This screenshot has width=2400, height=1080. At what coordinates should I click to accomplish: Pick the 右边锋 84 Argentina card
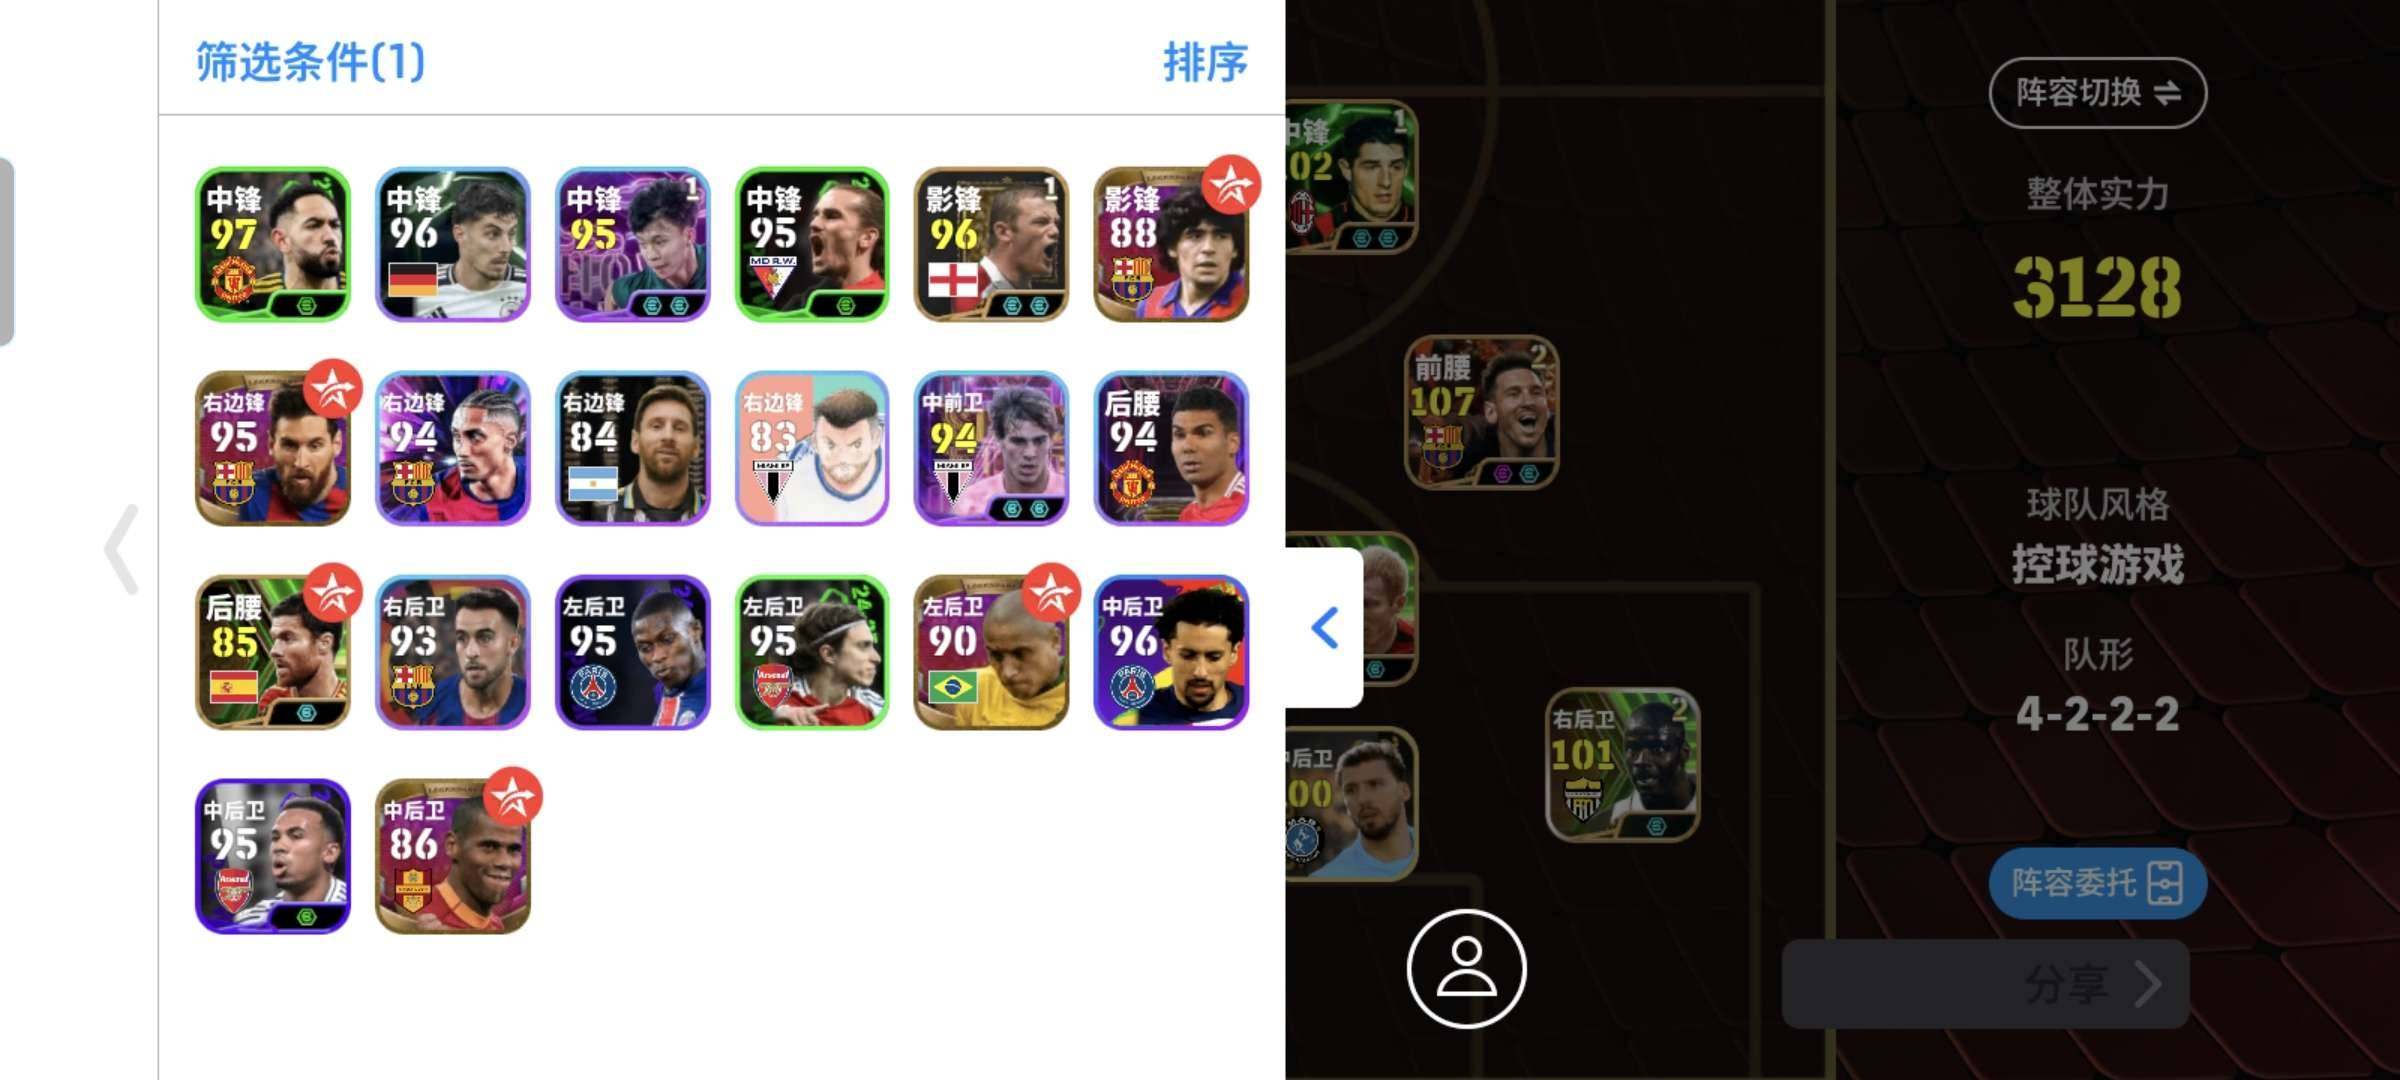pyautogui.click(x=632, y=448)
